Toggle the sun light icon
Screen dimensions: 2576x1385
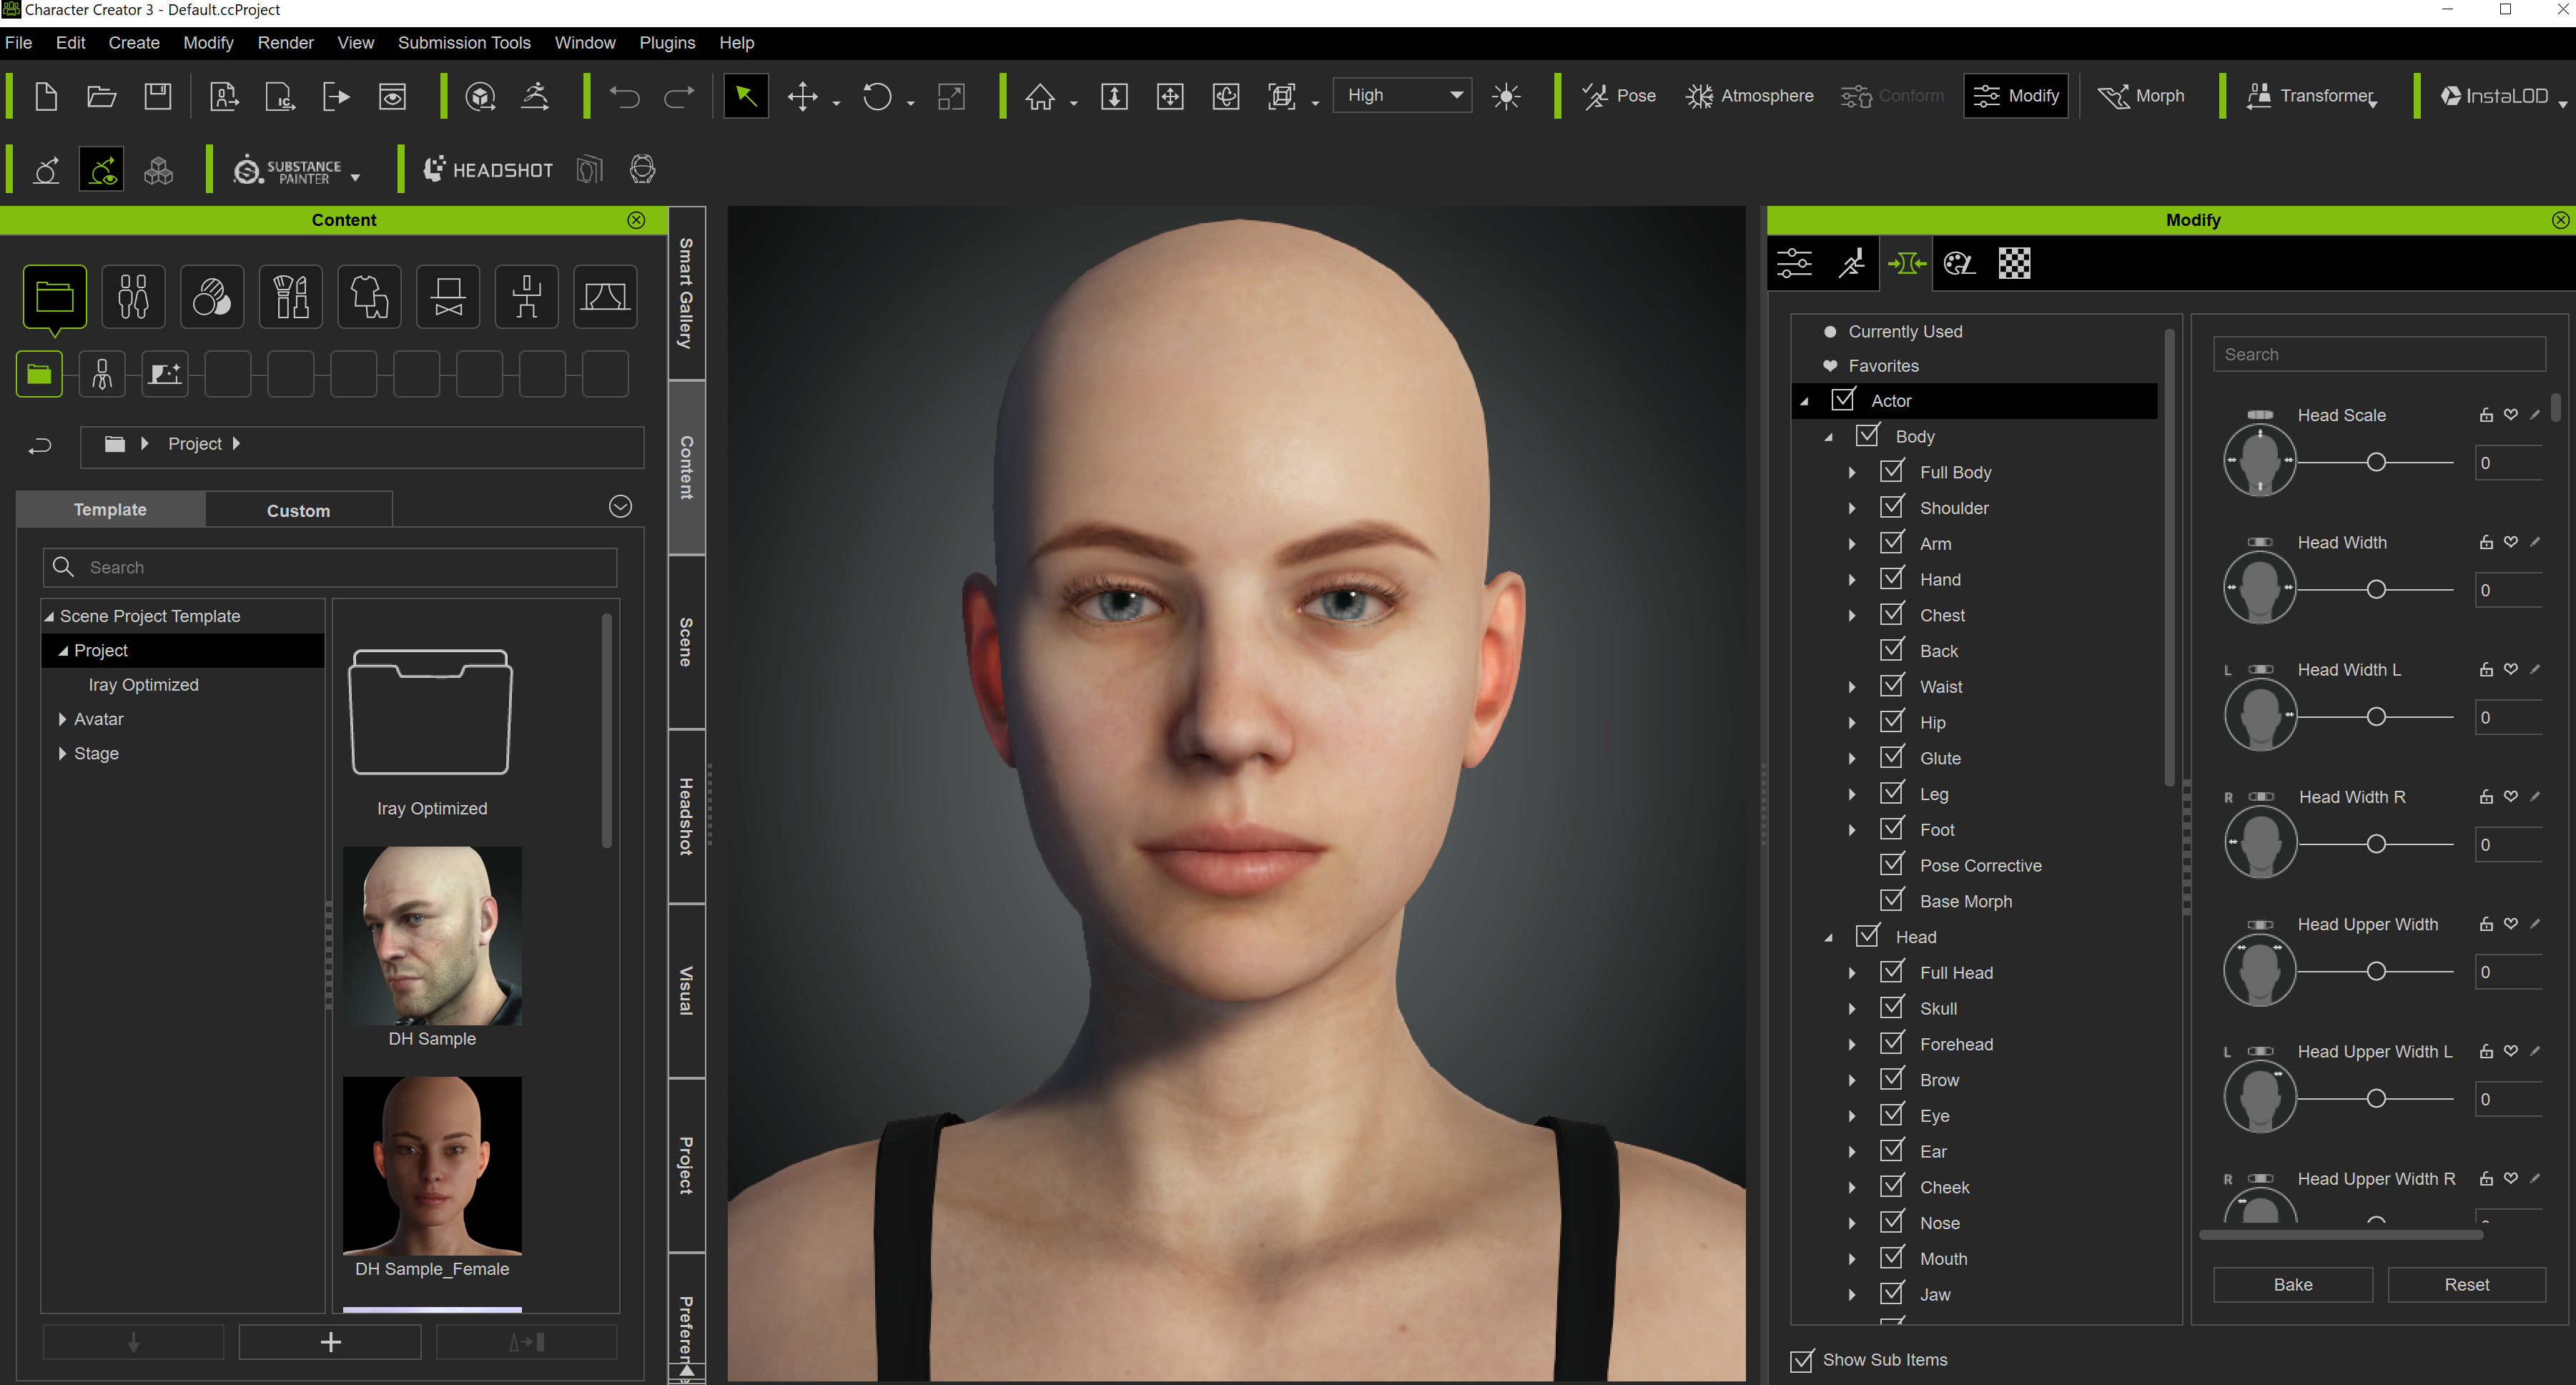click(1506, 96)
